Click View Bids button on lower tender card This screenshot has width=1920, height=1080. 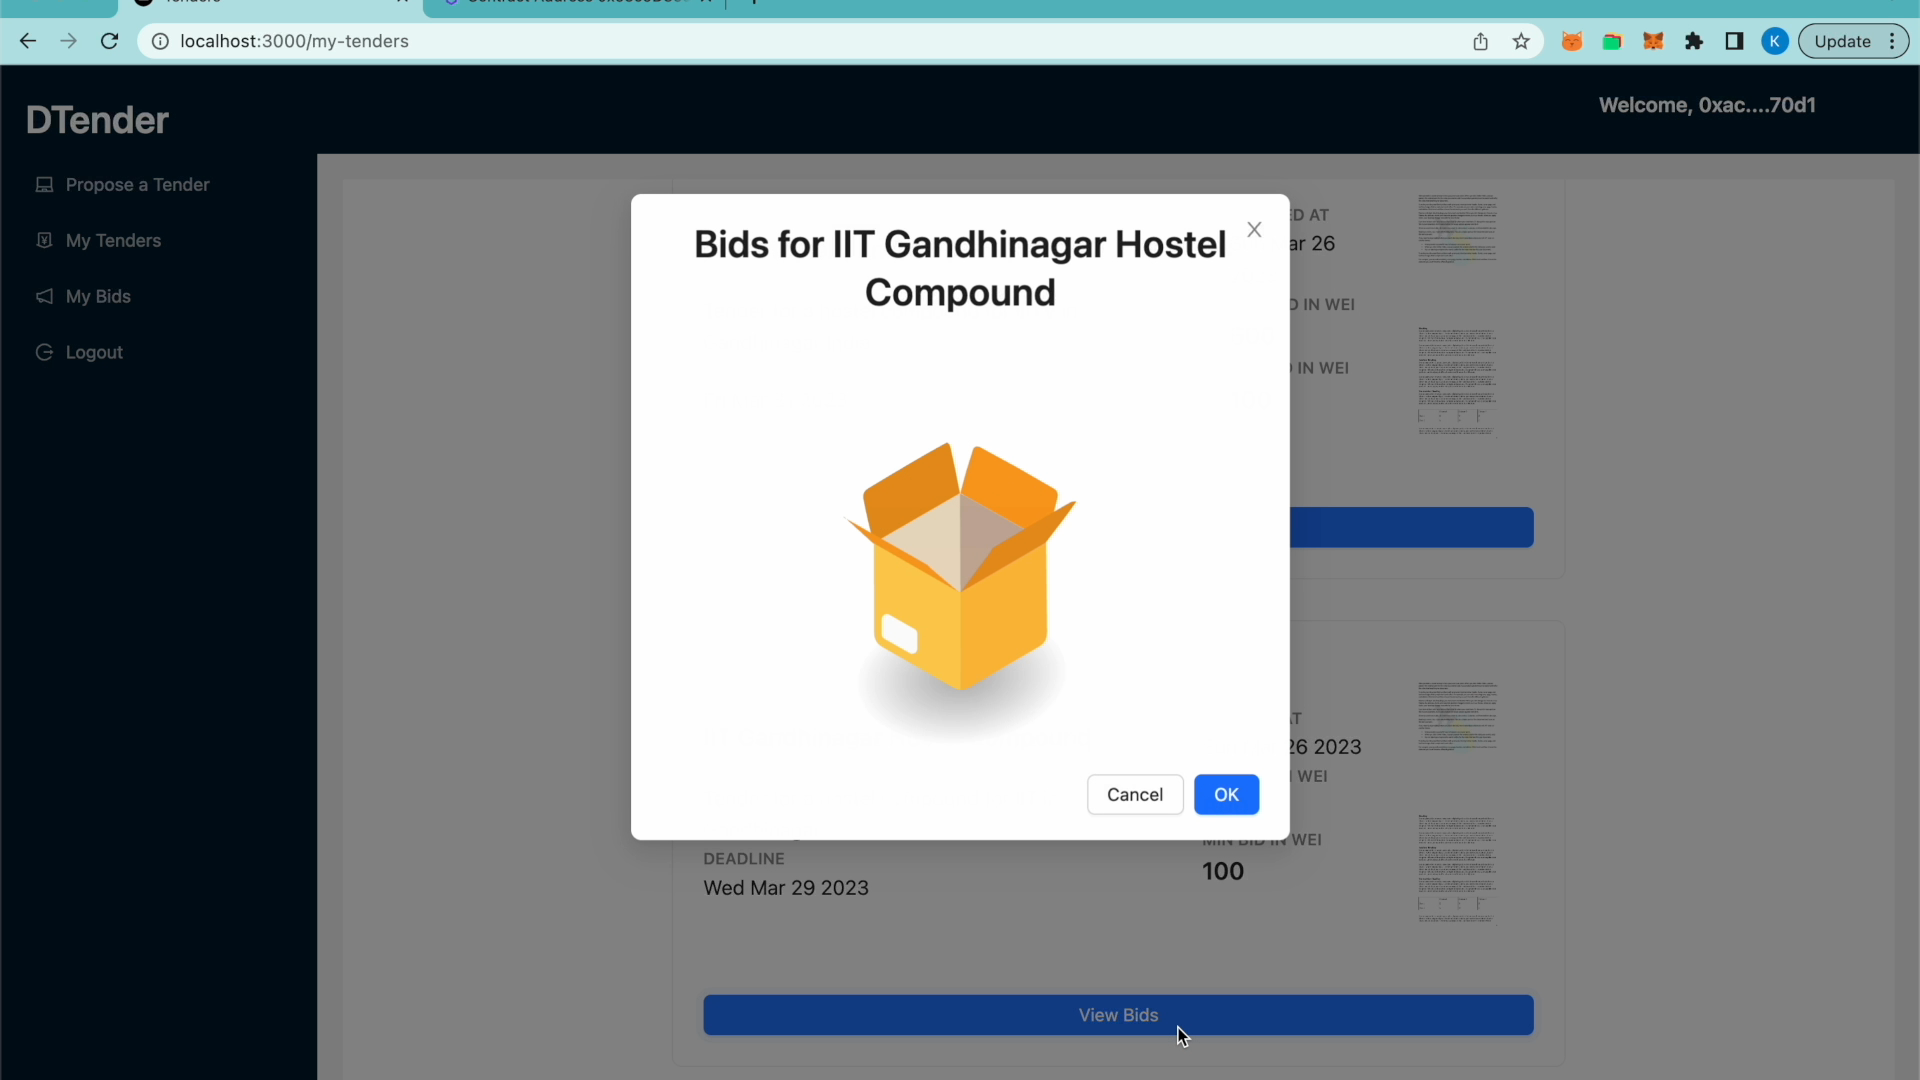click(1118, 1015)
